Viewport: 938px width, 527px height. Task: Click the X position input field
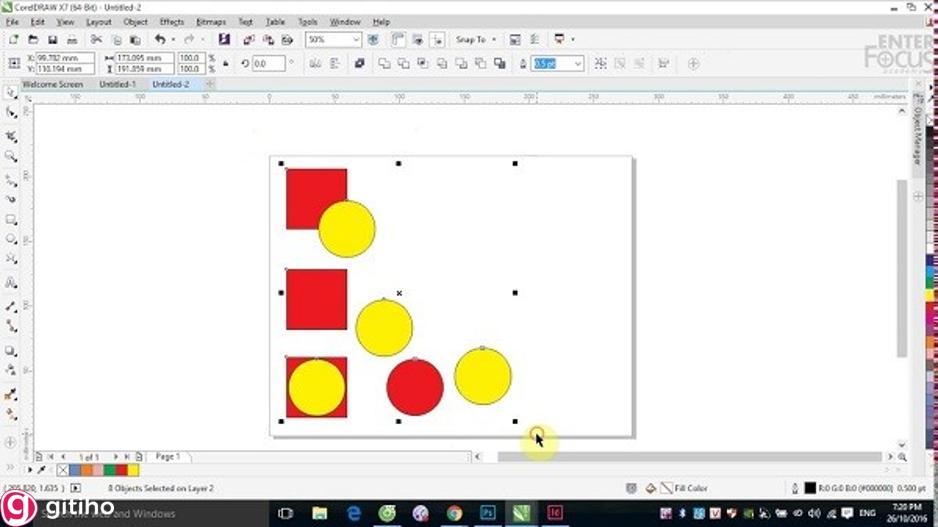pyautogui.click(x=65, y=58)
